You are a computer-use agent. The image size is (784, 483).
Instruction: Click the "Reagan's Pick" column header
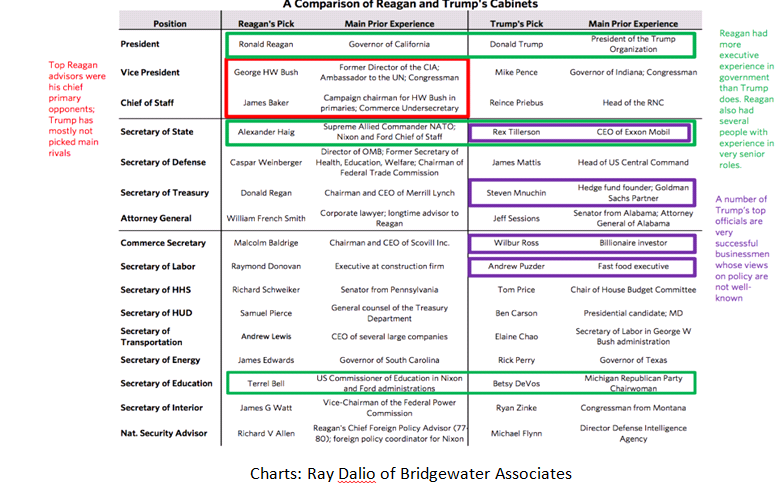(x=266, y=24)
